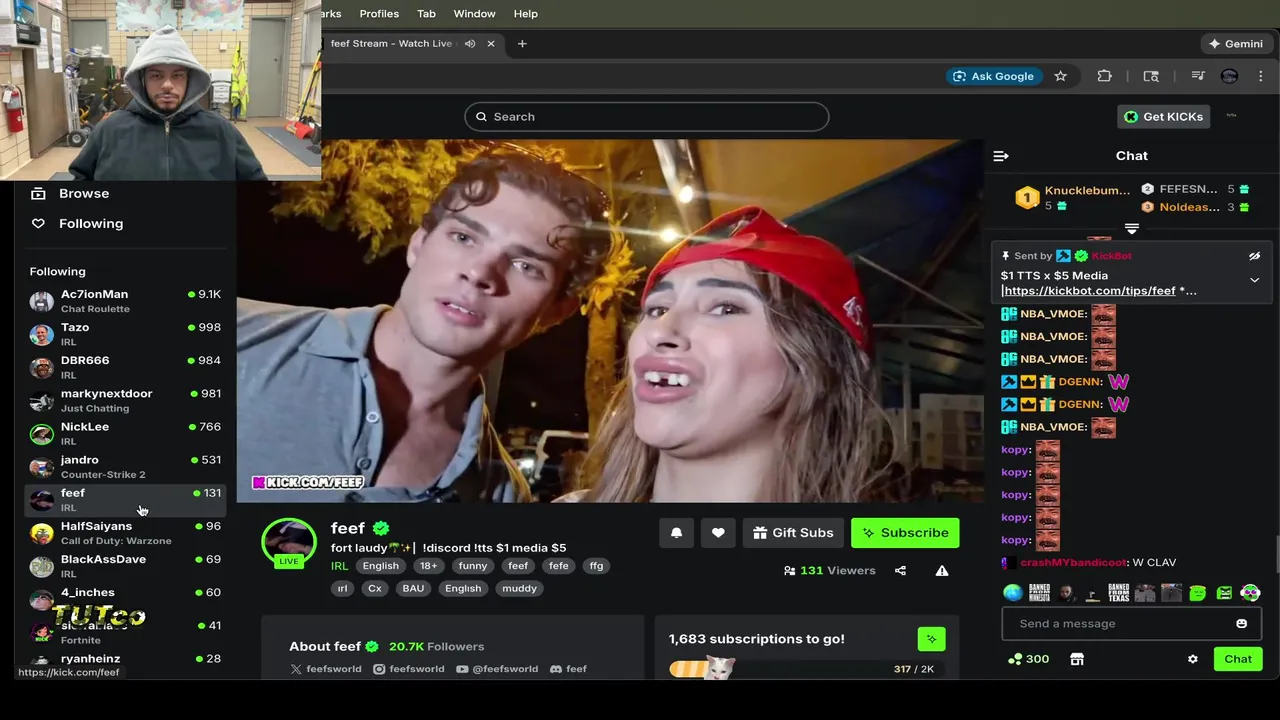
Task: Report stream using warning triangle icon
Action: click(942, 571)
